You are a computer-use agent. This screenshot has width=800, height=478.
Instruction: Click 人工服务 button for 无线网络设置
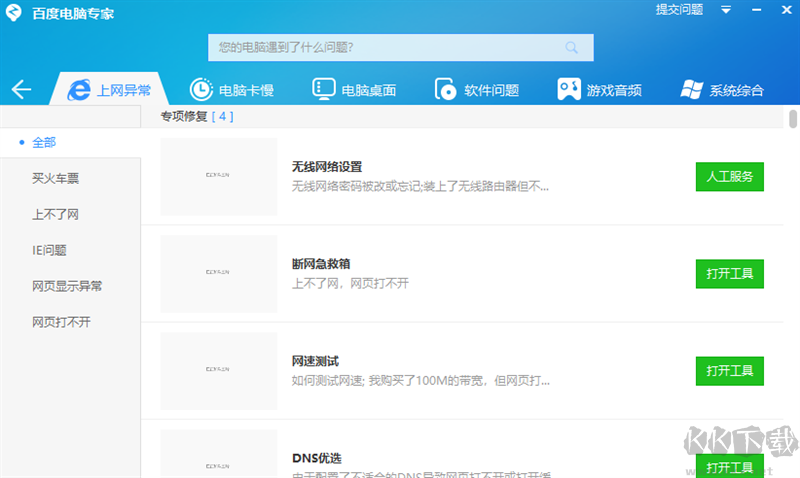(729, 177)
